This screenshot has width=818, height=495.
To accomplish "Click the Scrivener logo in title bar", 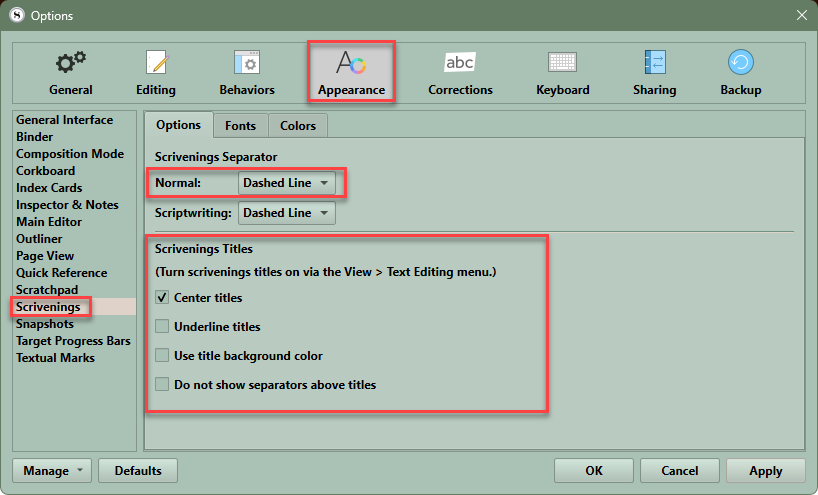I will (x=17, y=15).
